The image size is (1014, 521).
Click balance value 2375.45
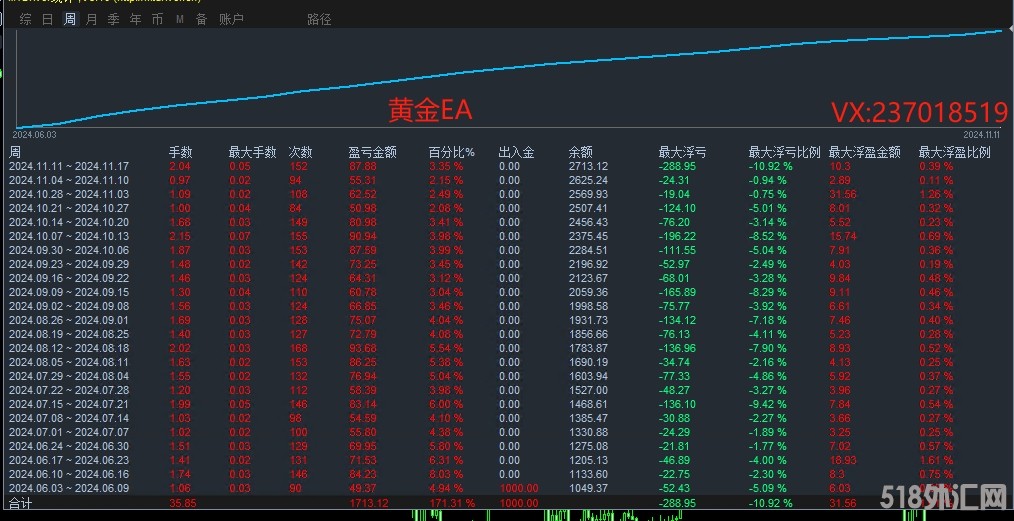click(588, 236)
